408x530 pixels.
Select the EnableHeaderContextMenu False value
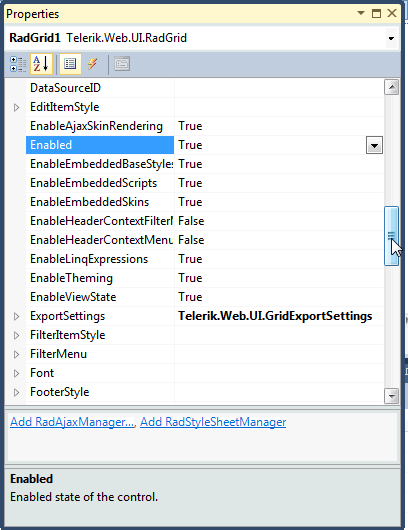(191, 240)
